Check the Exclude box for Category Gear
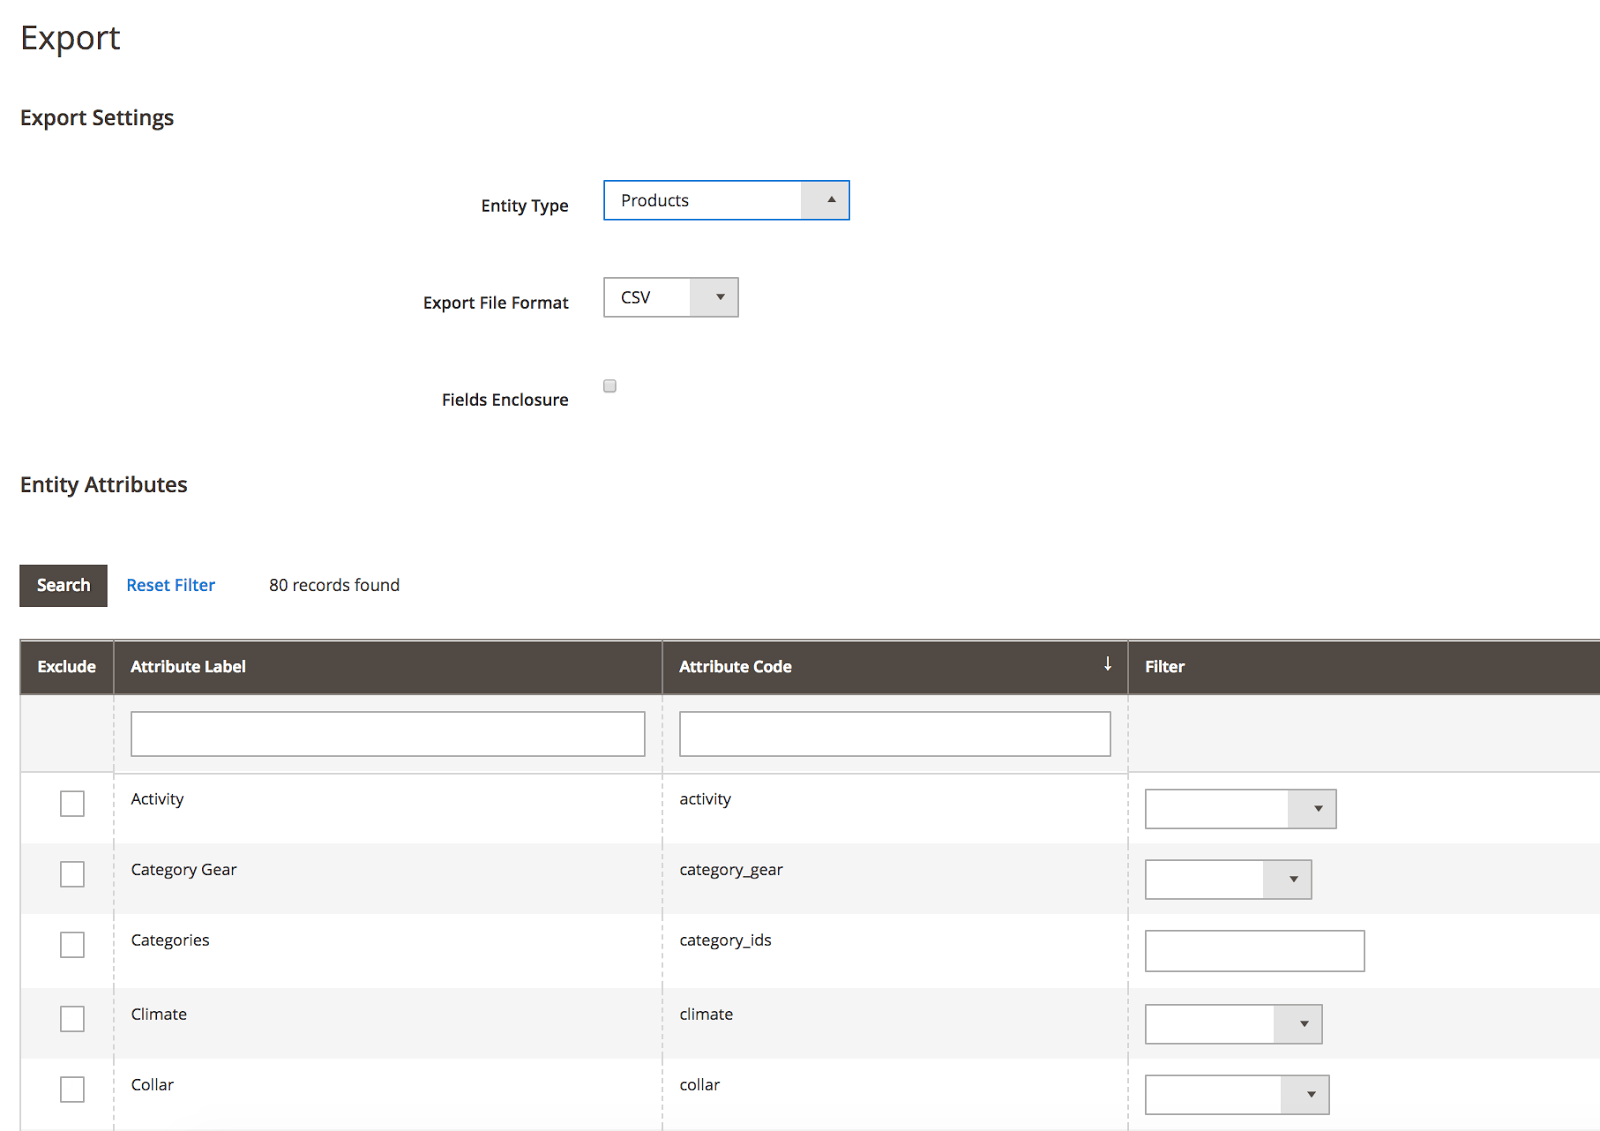 tap(72, 874)
